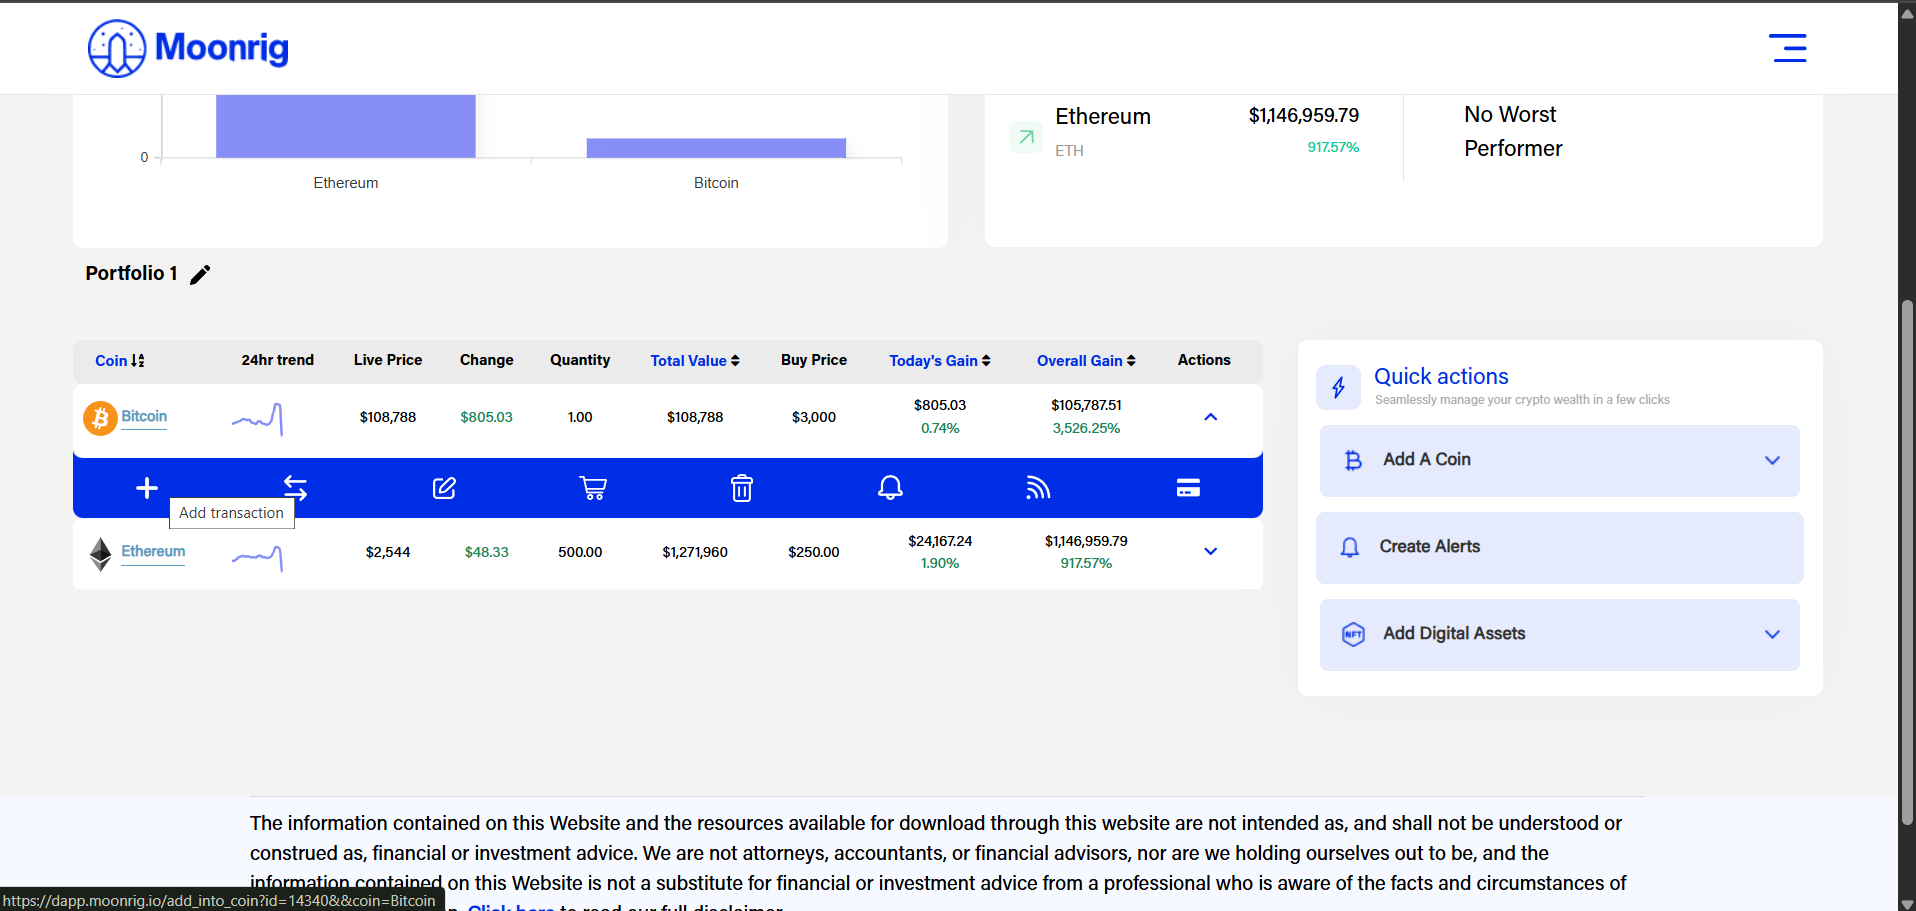
Task: Click the Quick actions lightning icon
Action: tap(1338, 387)
